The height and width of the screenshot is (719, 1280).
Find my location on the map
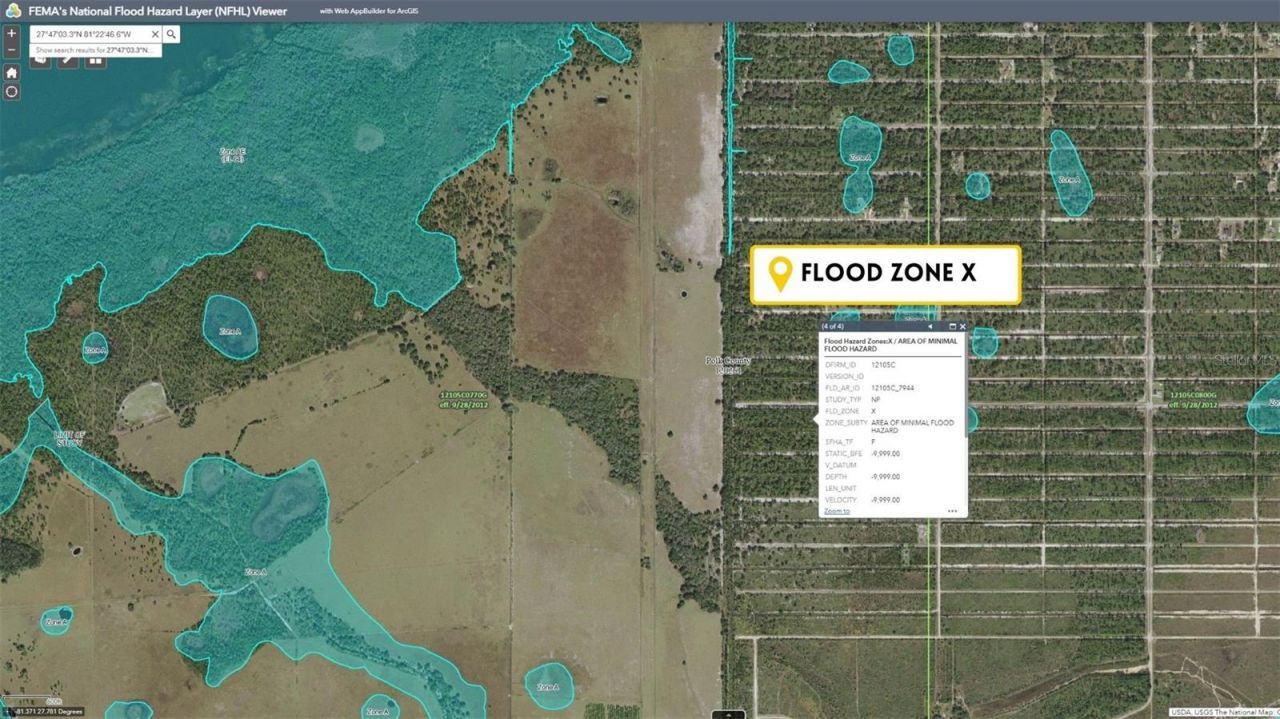(x=11, y=92)
